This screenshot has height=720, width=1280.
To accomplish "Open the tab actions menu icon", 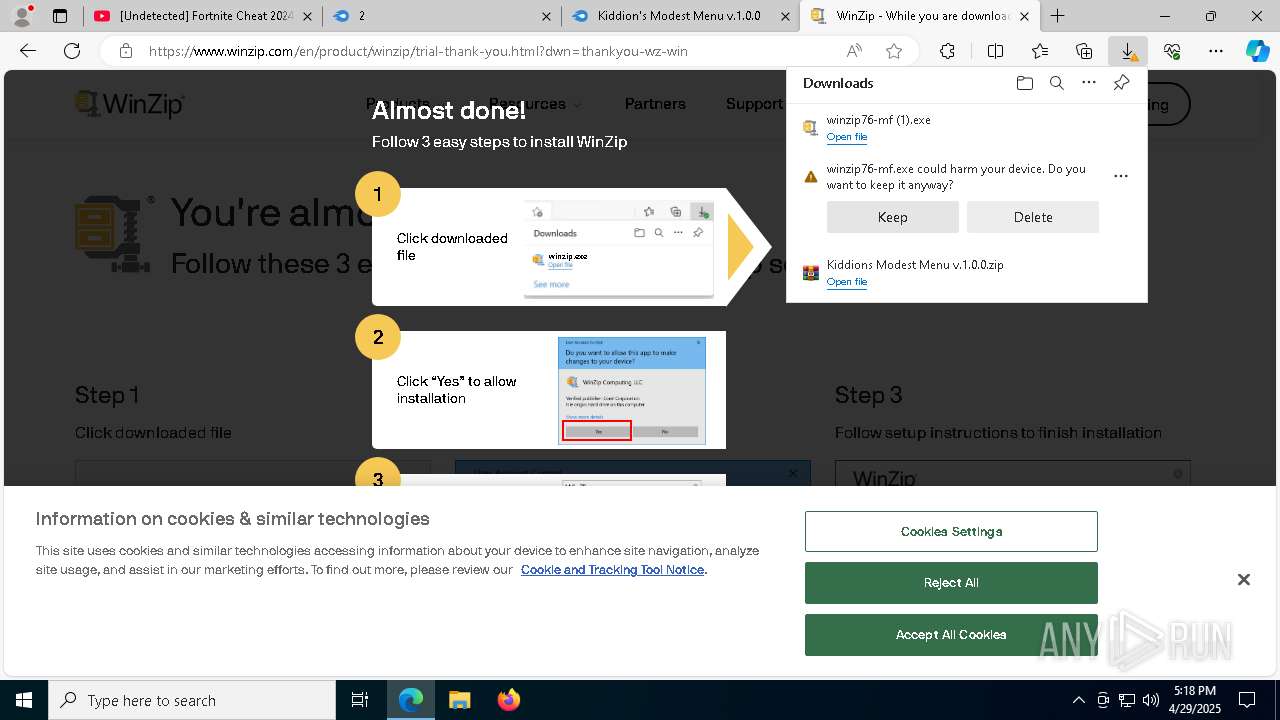I will [x=60, y=16].
